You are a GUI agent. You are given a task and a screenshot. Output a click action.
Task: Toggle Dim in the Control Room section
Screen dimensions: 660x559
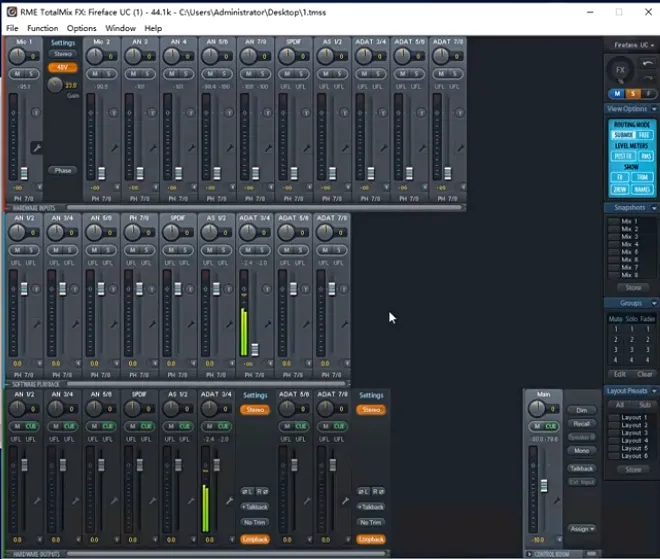(581, 410)
